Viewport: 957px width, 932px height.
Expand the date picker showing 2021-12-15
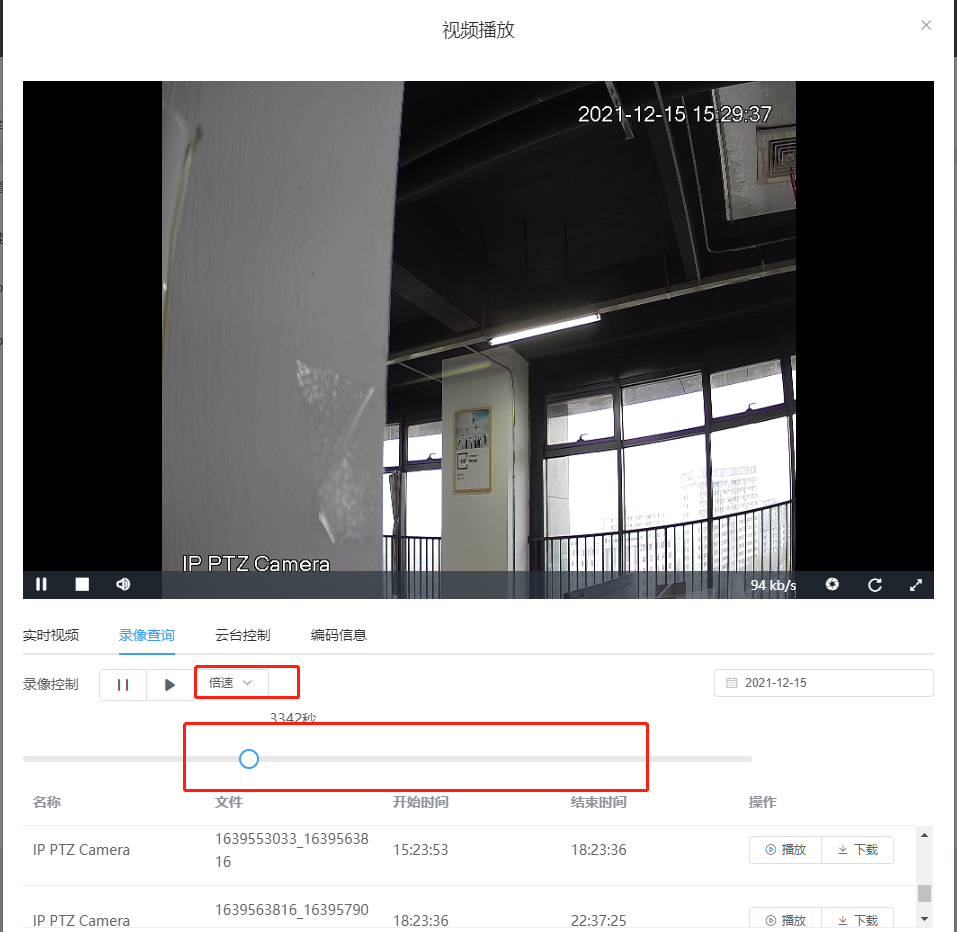pyautogui.click(x=823, y=682)
